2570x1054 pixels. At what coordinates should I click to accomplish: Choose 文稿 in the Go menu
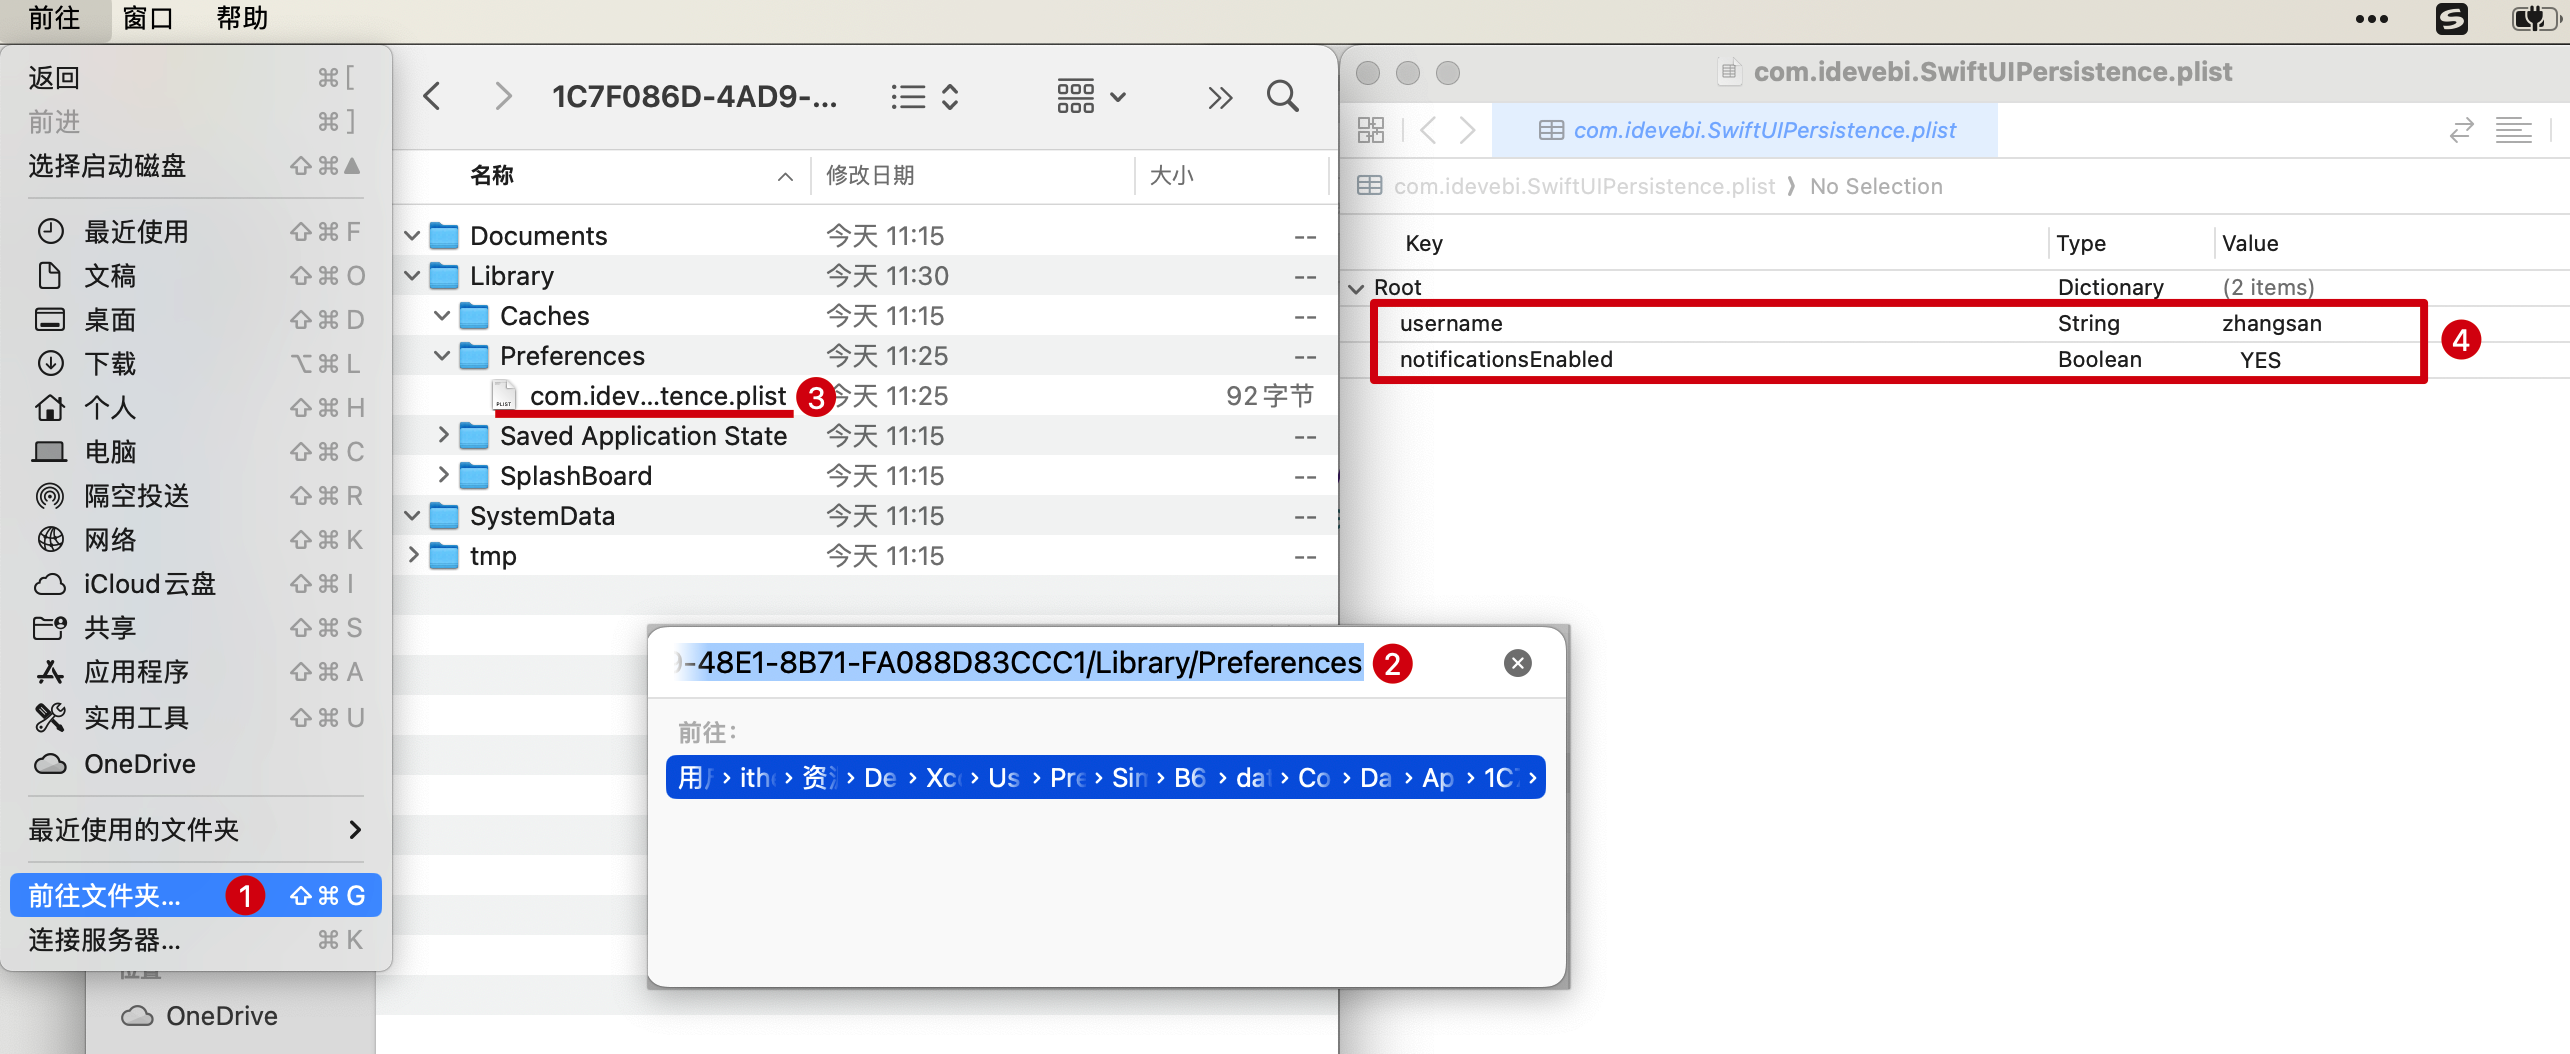pyautogui.click(x=195, y=275)
